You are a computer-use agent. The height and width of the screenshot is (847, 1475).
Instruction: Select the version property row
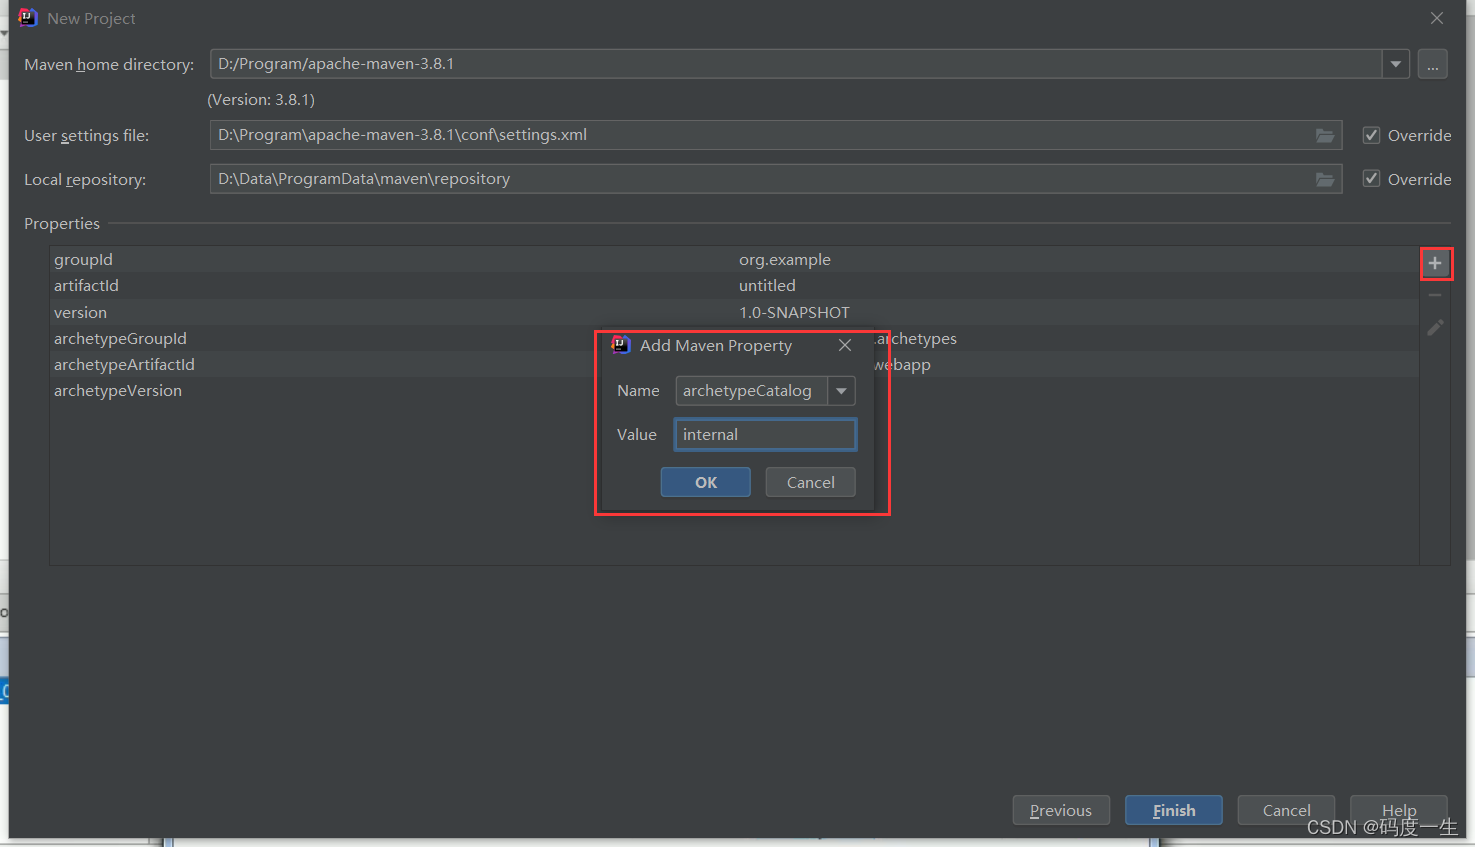[734, 312]
